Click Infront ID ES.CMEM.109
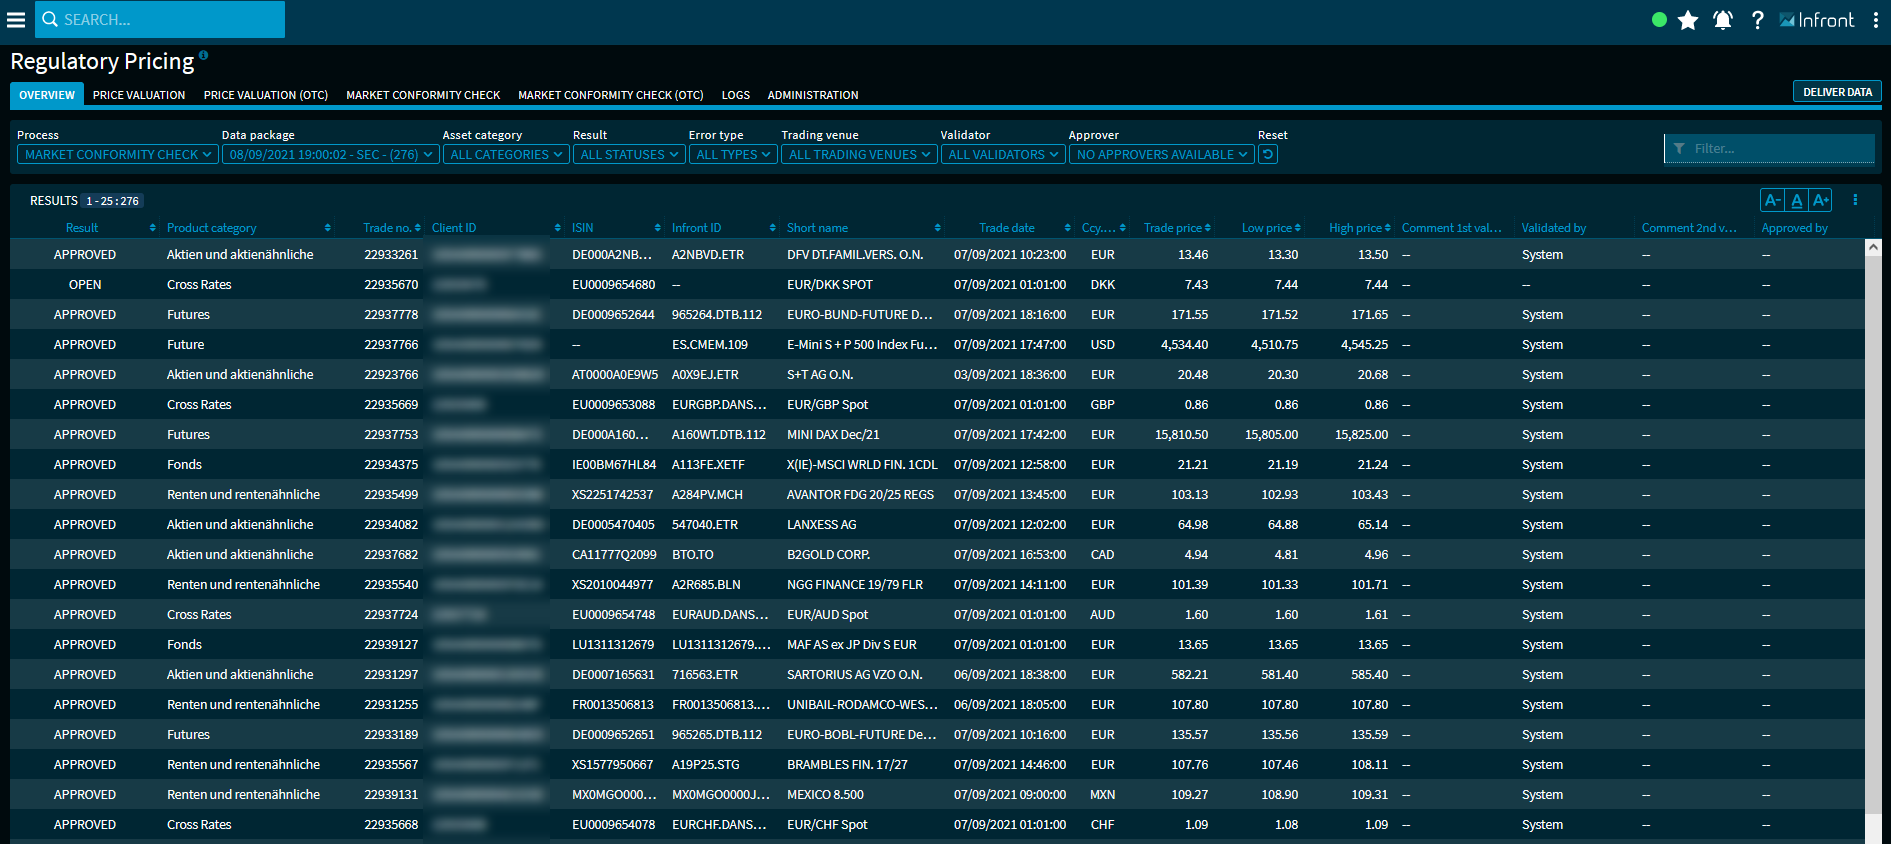This screenshot has width=1891, height=844. click(710, 345)
